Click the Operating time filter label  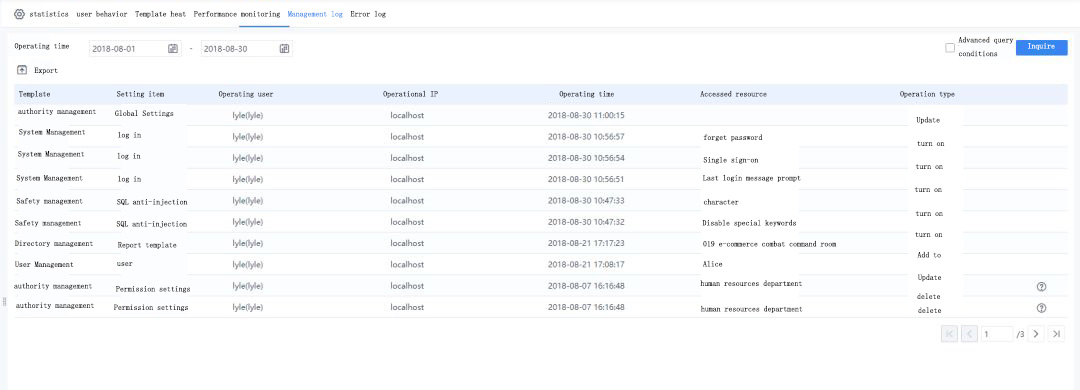42,46
